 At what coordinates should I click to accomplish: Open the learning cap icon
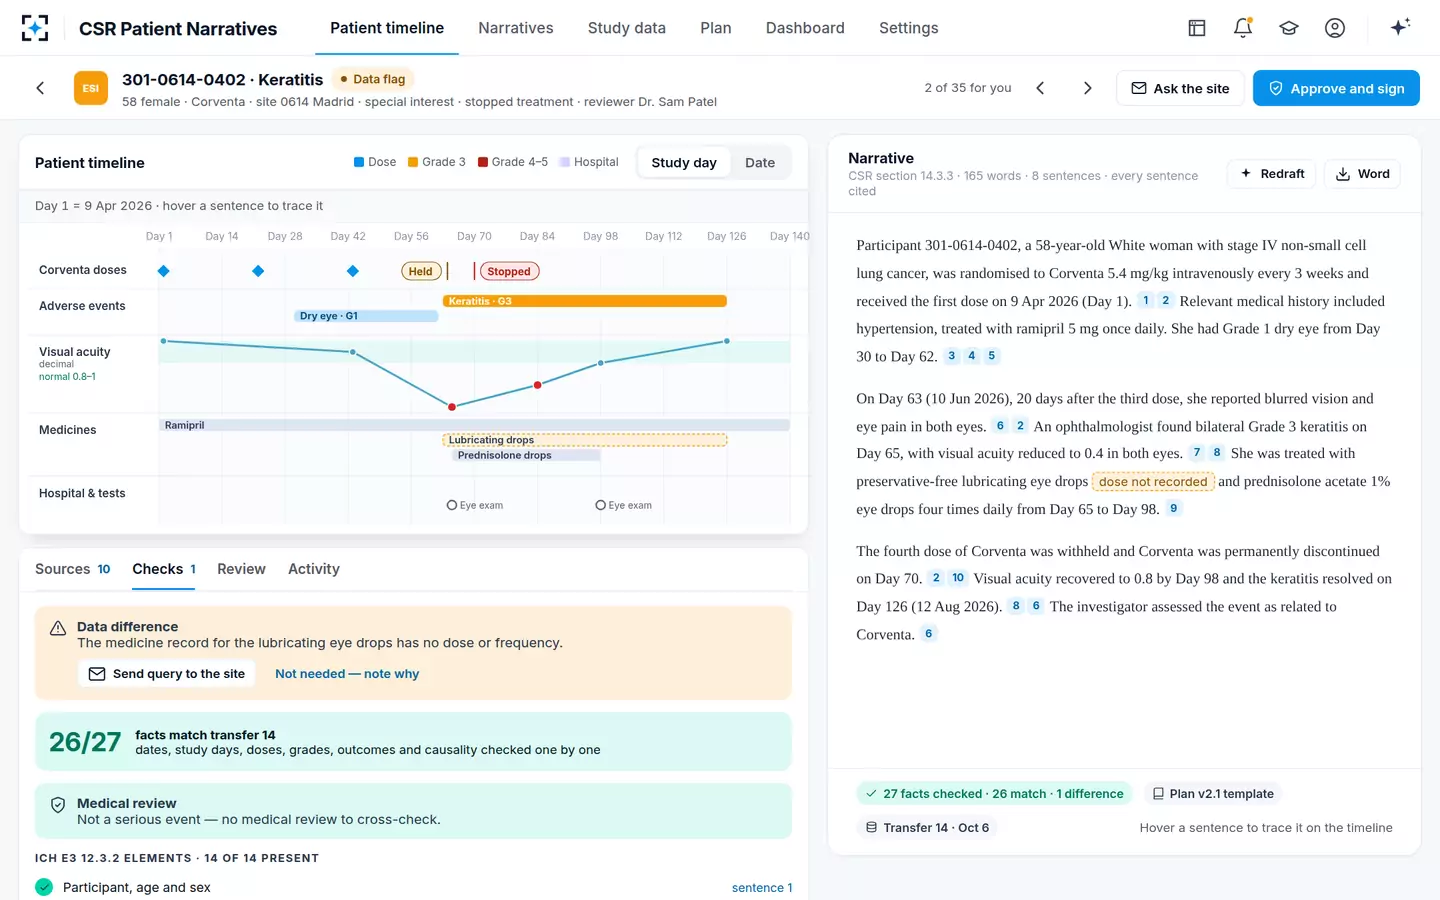point(1289,28)
